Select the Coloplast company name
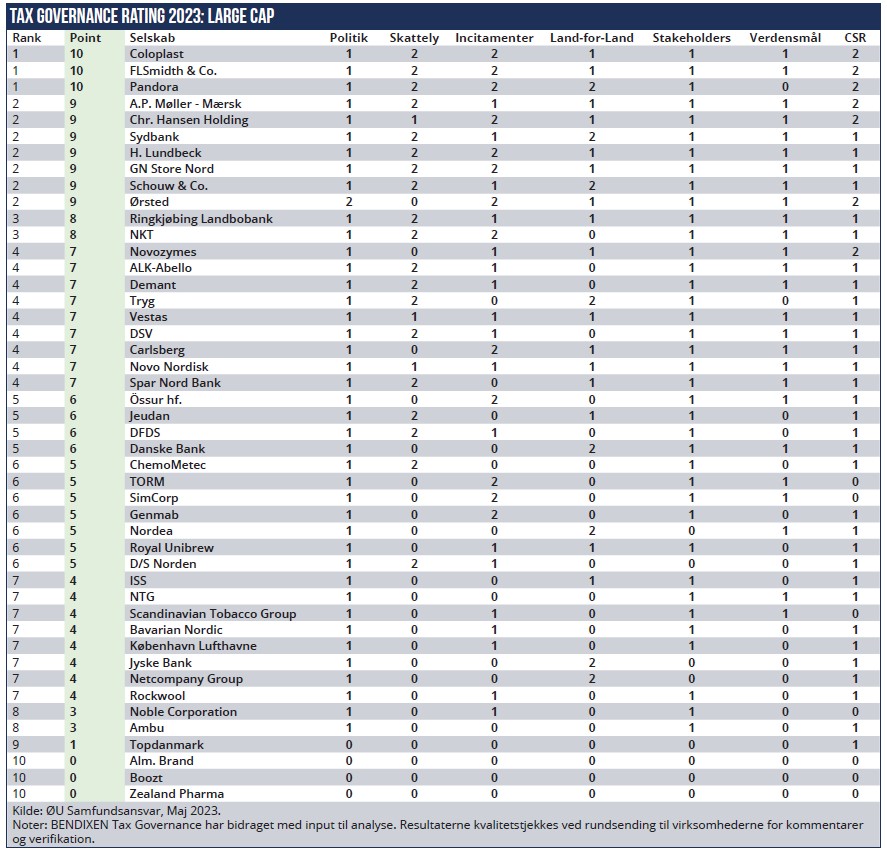The height and width of the screenshot is (856, 887). [157, 54]
